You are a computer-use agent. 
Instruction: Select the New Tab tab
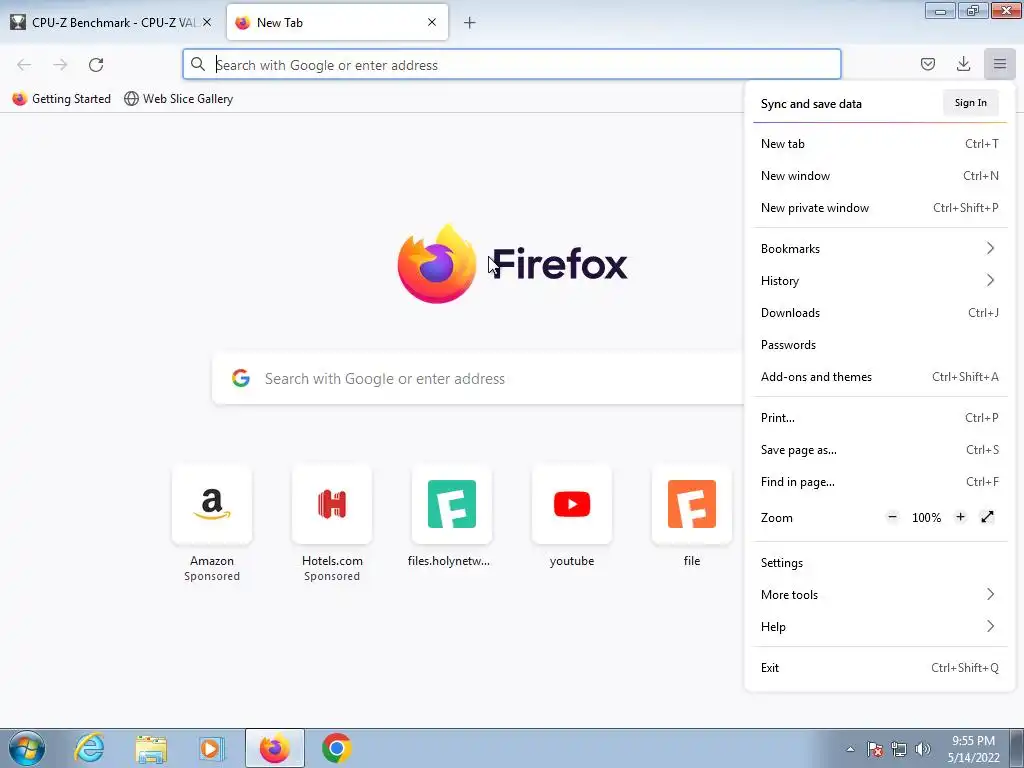(x=337, y=22)
